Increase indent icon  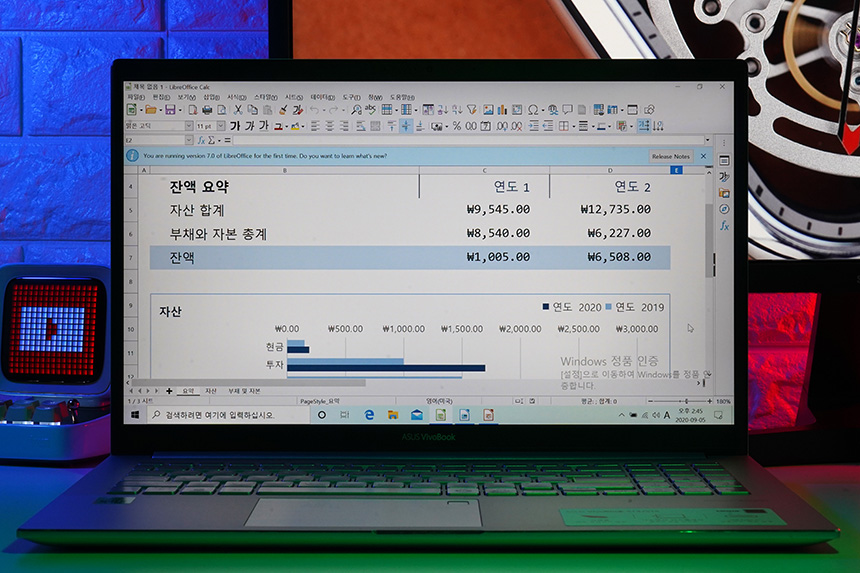(533, 126)
